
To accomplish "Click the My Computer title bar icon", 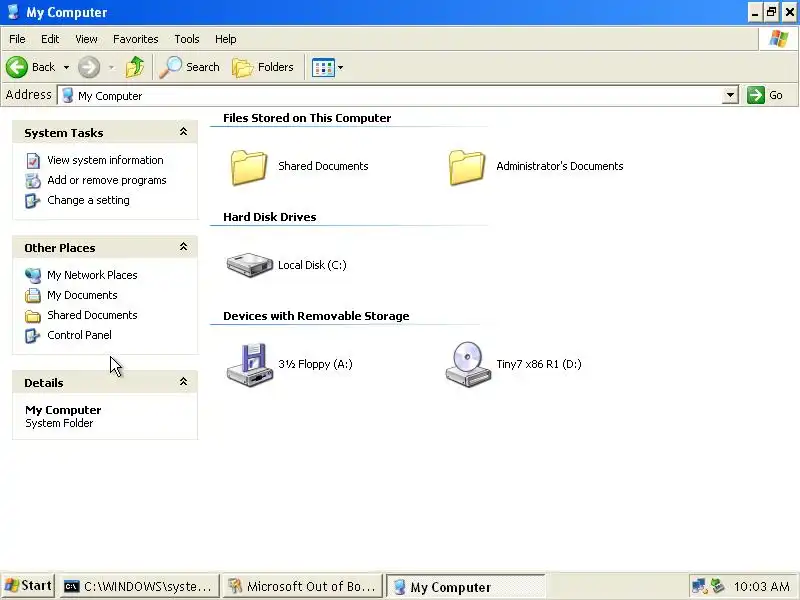I will point(13,12).
